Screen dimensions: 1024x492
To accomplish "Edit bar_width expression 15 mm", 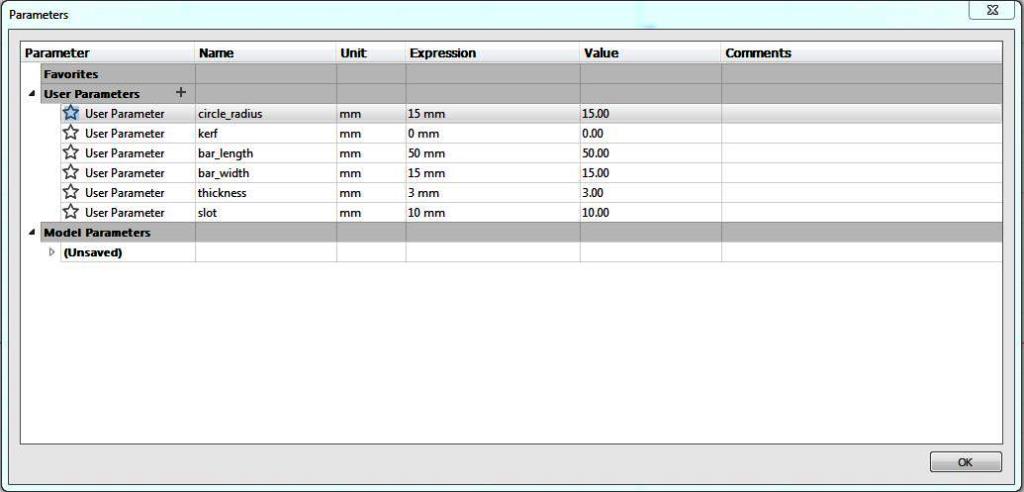I will click(x=492, y=173).
